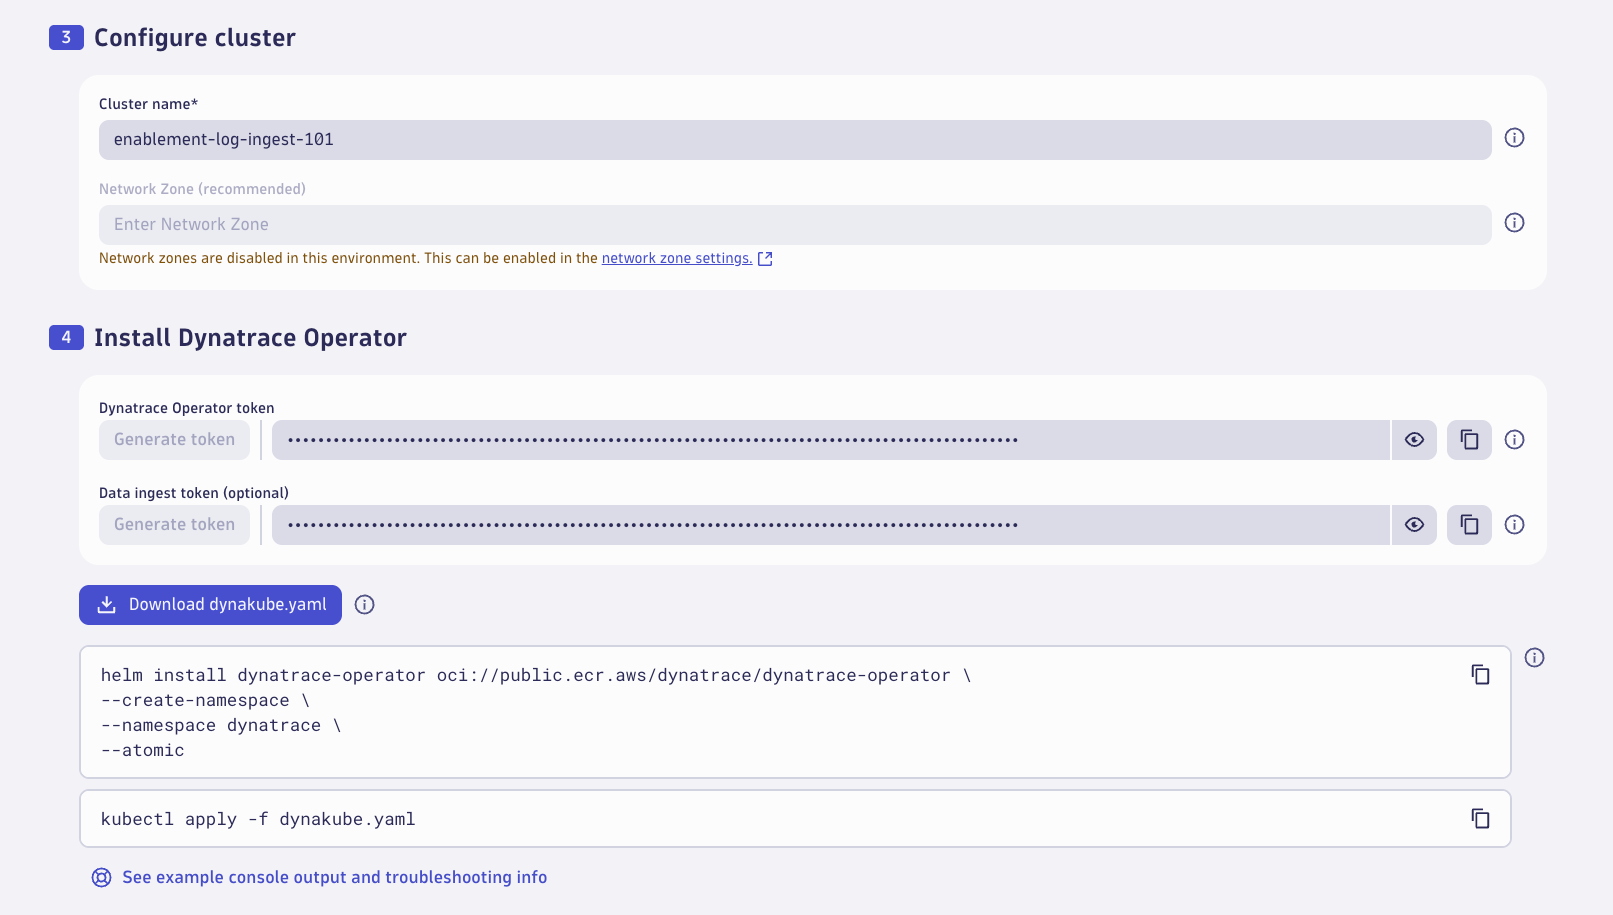This screenshot has width=1613, height=915.
Task: Click Install Dynatrace Operator heading
Action: 250,338
